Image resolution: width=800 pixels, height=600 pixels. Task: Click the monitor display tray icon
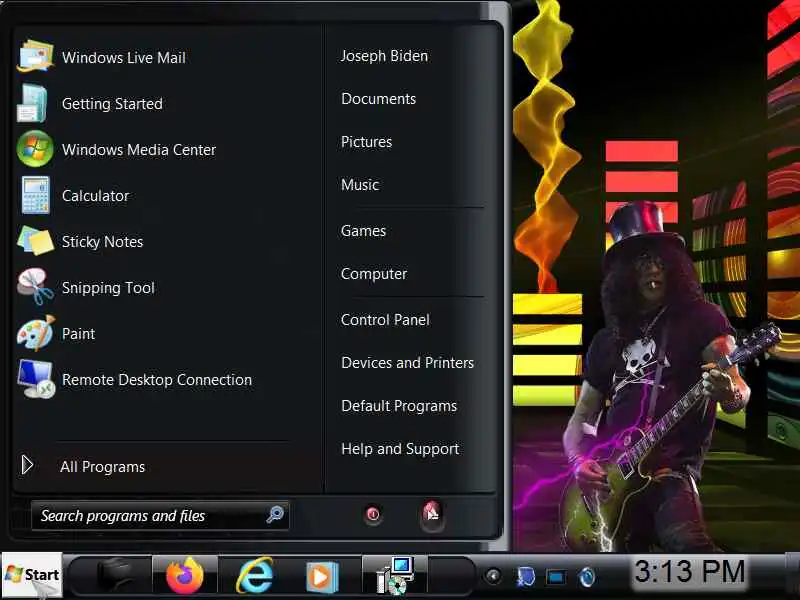(556, 577)
